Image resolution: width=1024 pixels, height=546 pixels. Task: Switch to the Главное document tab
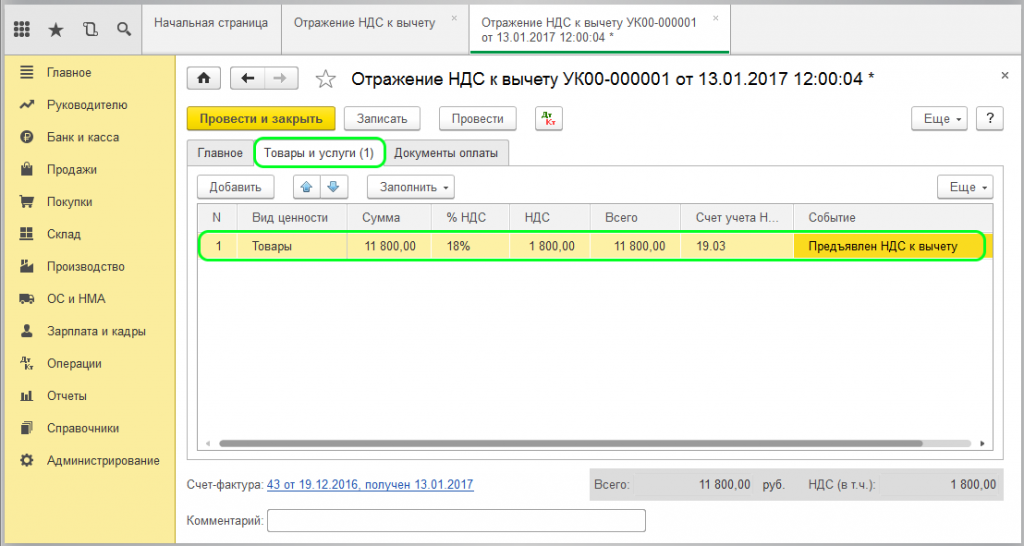click(x=220, y=153)
